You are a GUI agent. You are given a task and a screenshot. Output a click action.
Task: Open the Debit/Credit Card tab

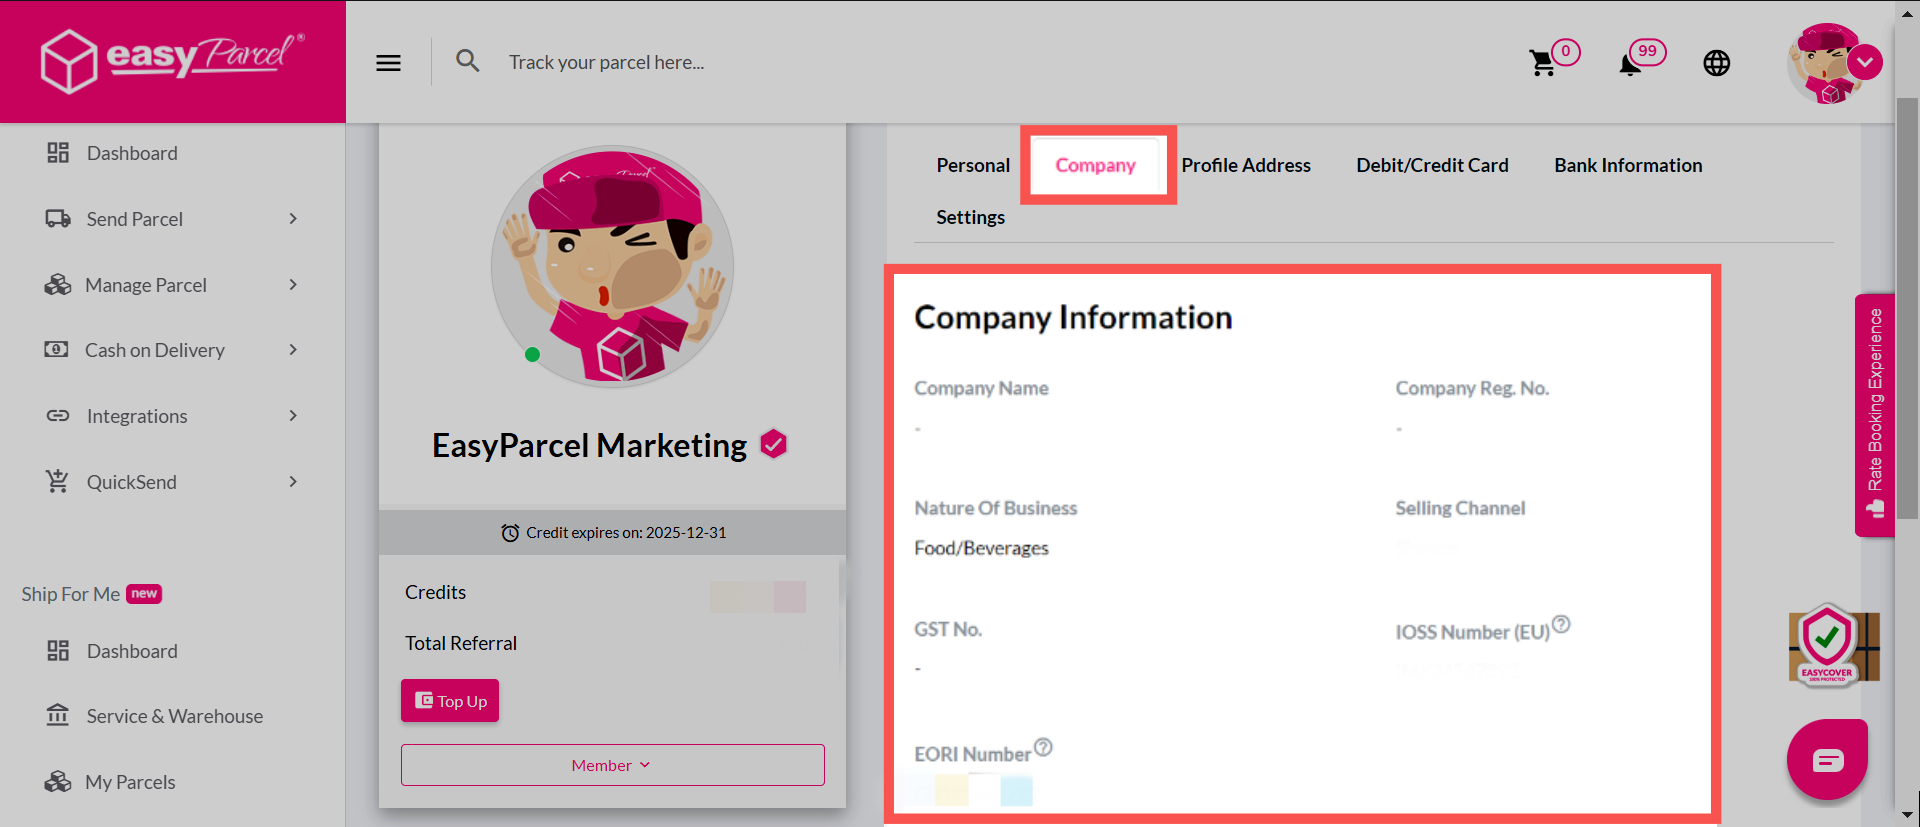click(1432, 165)
